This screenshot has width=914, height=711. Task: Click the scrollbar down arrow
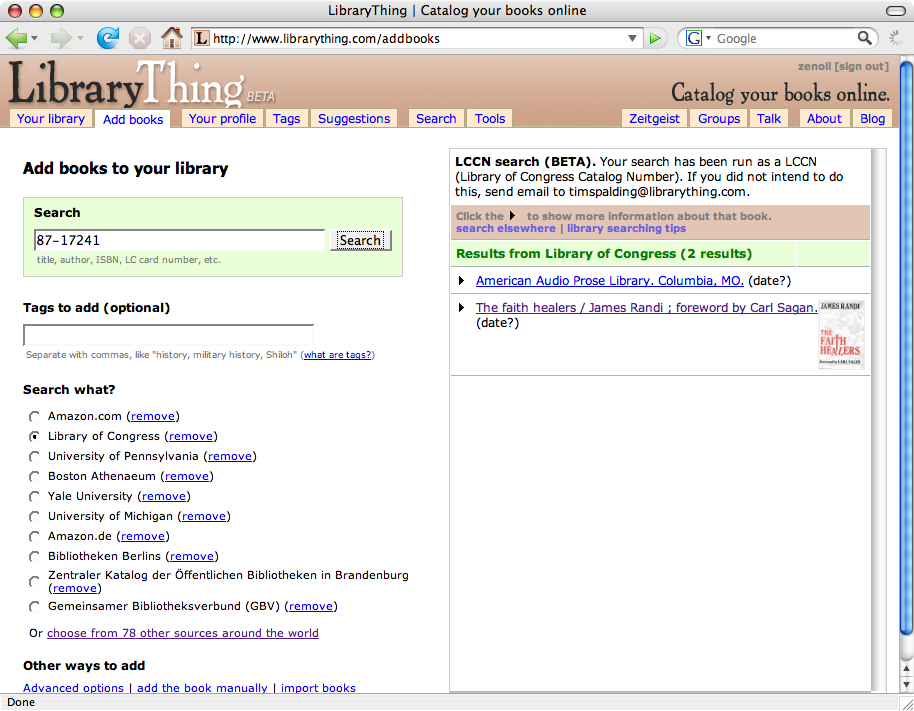click(x=906, y=685)
